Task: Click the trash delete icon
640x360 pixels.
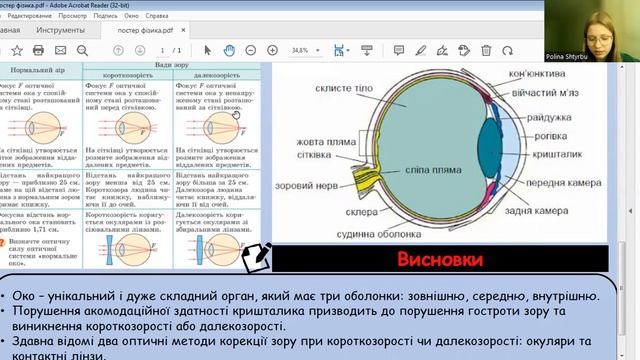Action: (486, 51)
